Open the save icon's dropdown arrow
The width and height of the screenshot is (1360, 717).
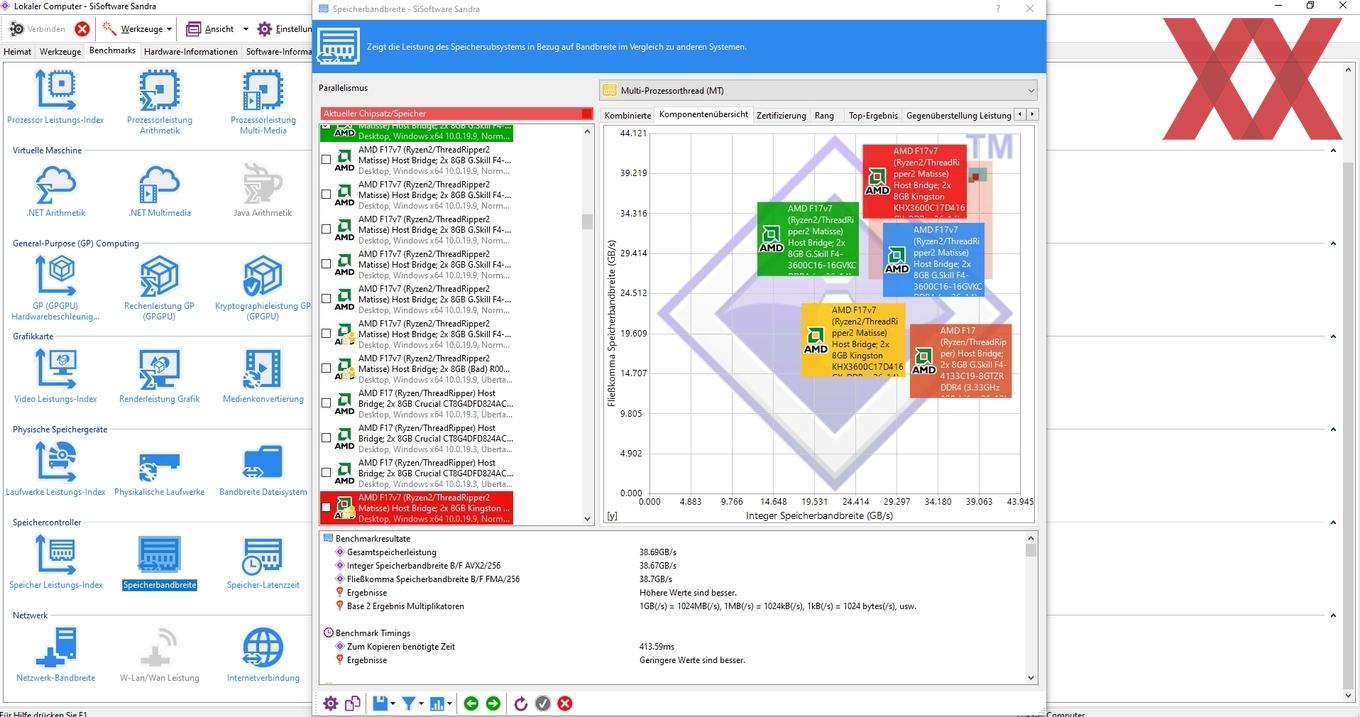coord(393,704)
